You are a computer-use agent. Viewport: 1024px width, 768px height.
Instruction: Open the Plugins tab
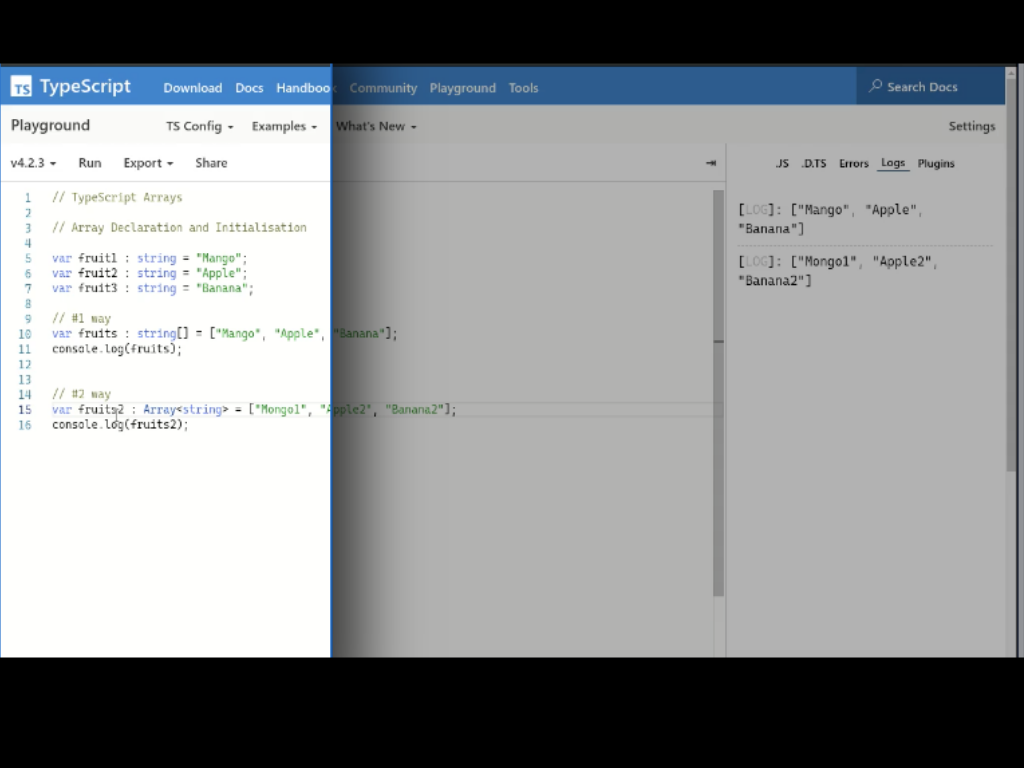(x=935, y=163)
